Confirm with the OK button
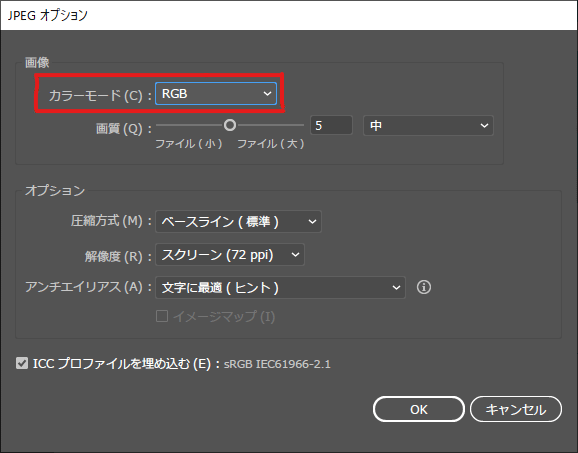578x453 pixels. (419, 409)
